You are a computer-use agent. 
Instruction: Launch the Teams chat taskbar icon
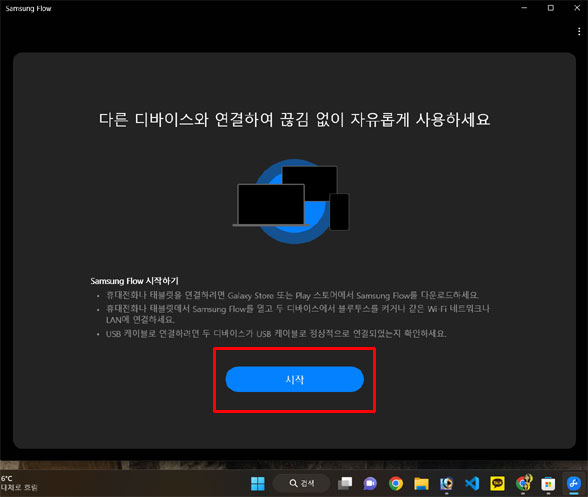370,483
